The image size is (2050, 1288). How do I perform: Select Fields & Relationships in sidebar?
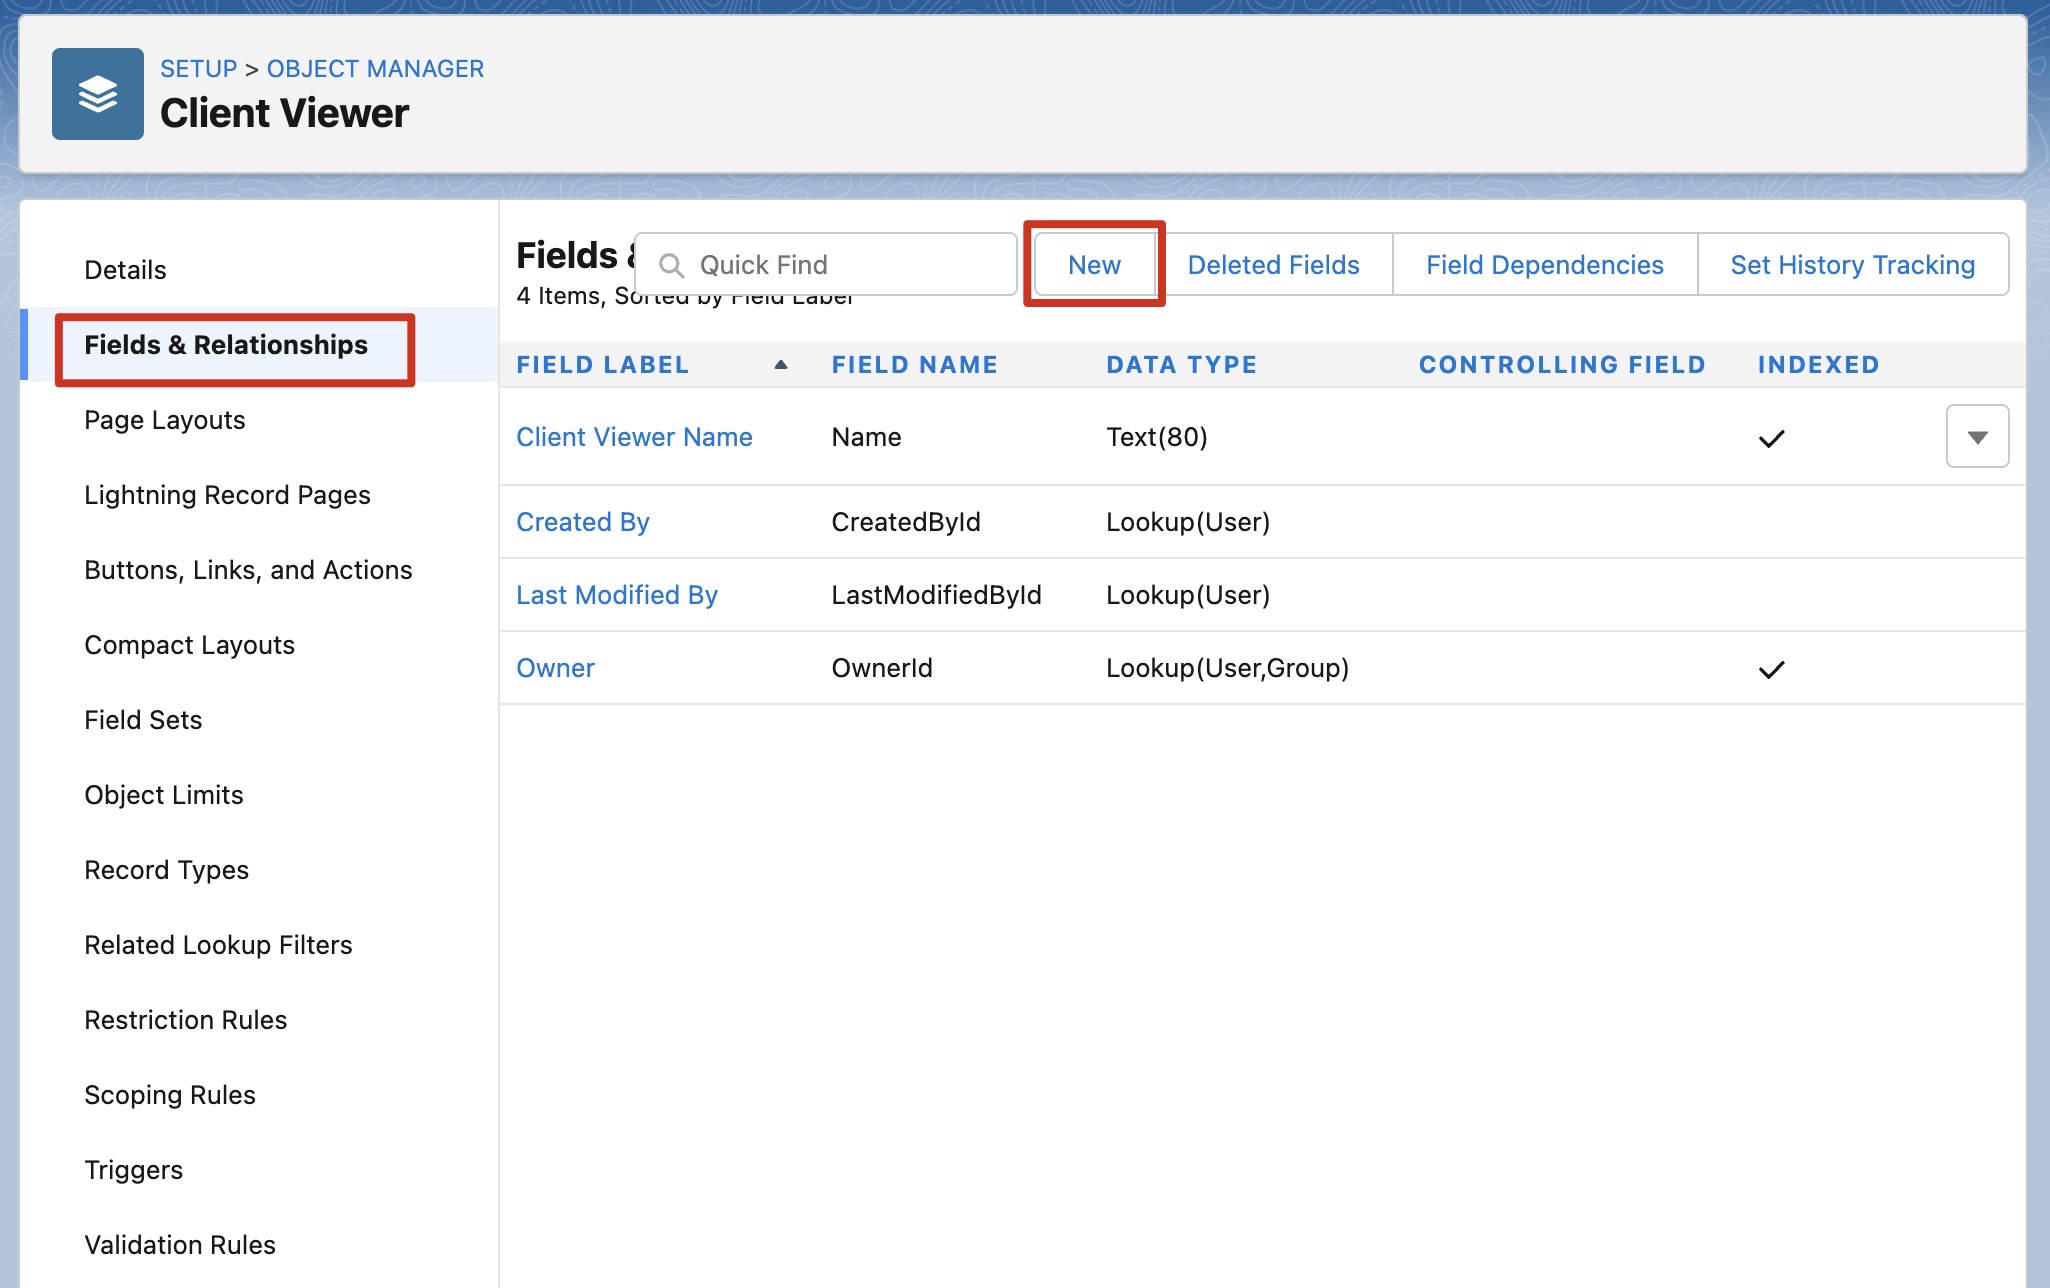click(x=226, y=345)
